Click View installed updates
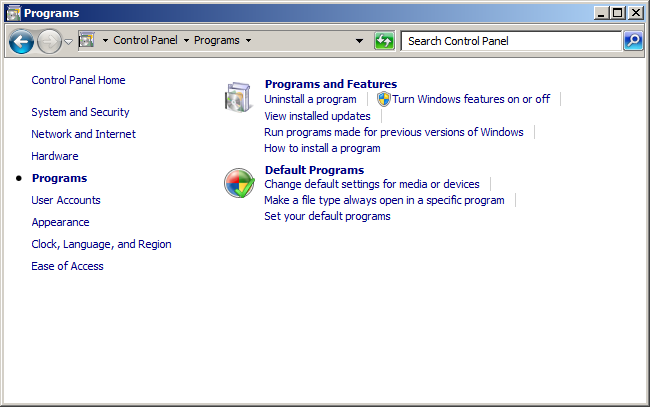650x407 pixels. [318, 116]
